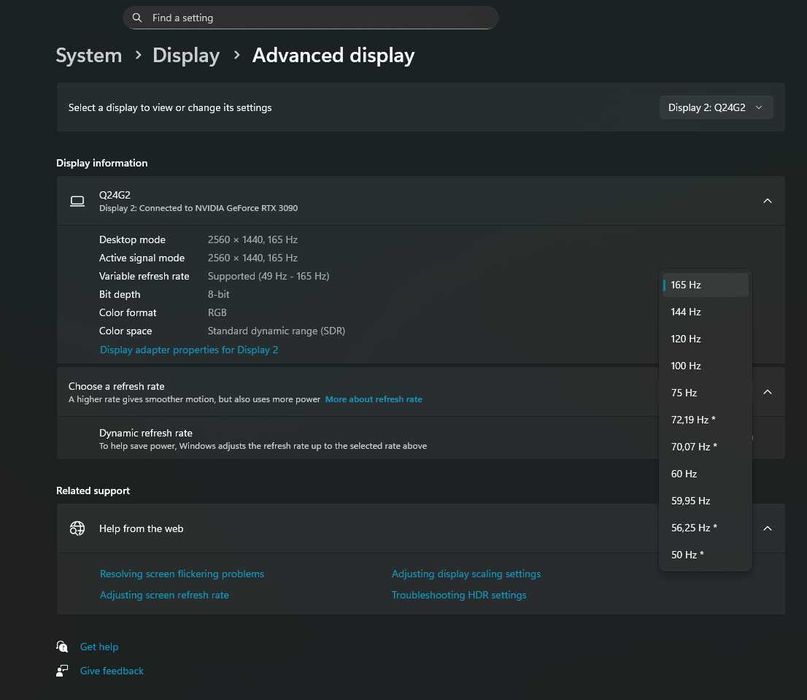Choose 59,95 Hz from list
Image resolution: width=807 pixels, height=700 pixels.
705,501
